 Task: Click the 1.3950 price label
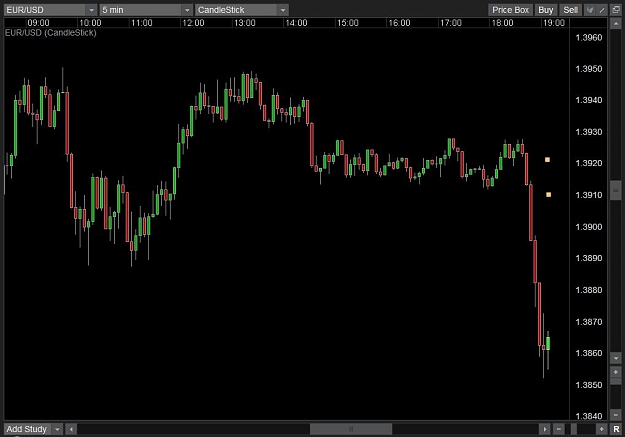point(589,69)
